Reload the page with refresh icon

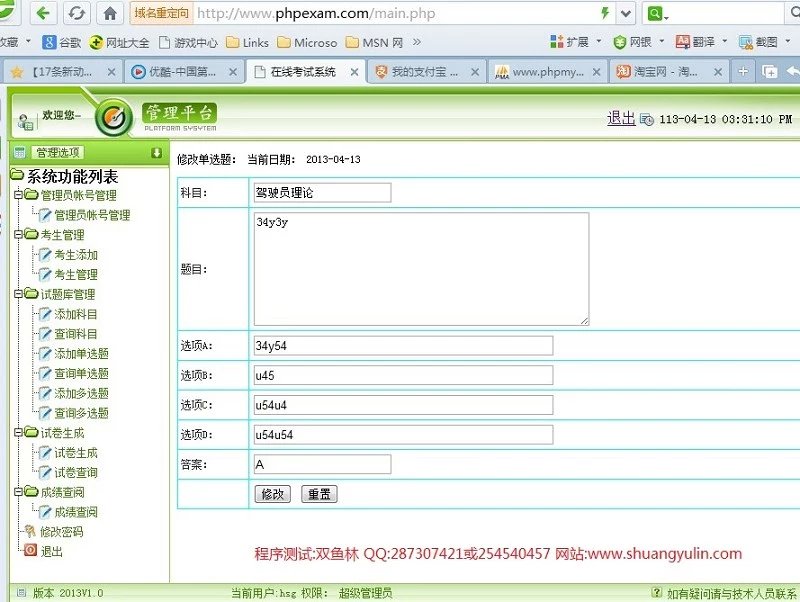[77, 13]
